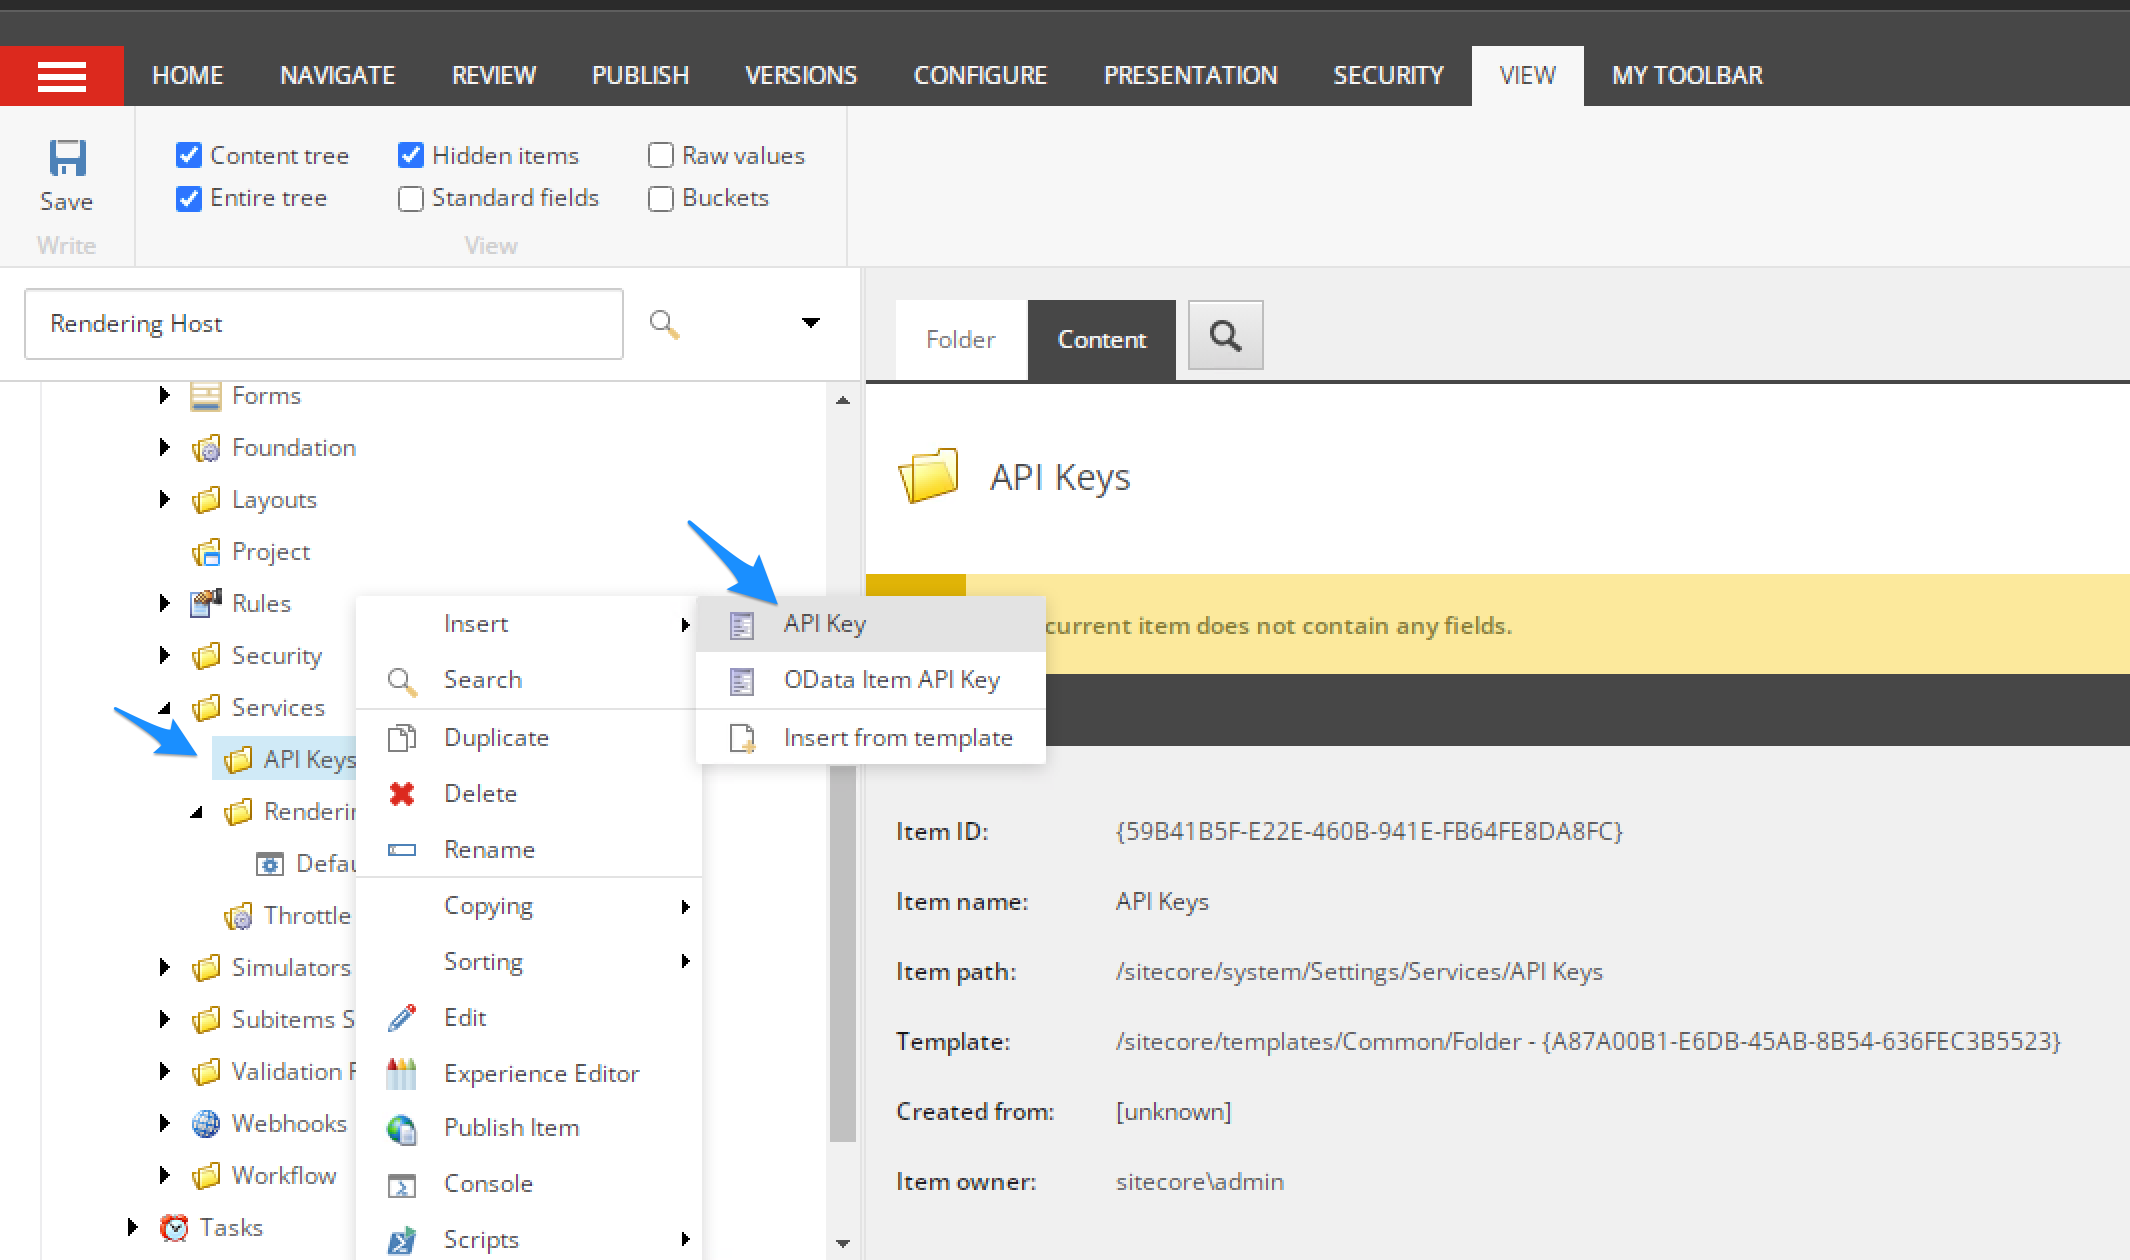Switch to the Folder editor tab

point(961,340)
